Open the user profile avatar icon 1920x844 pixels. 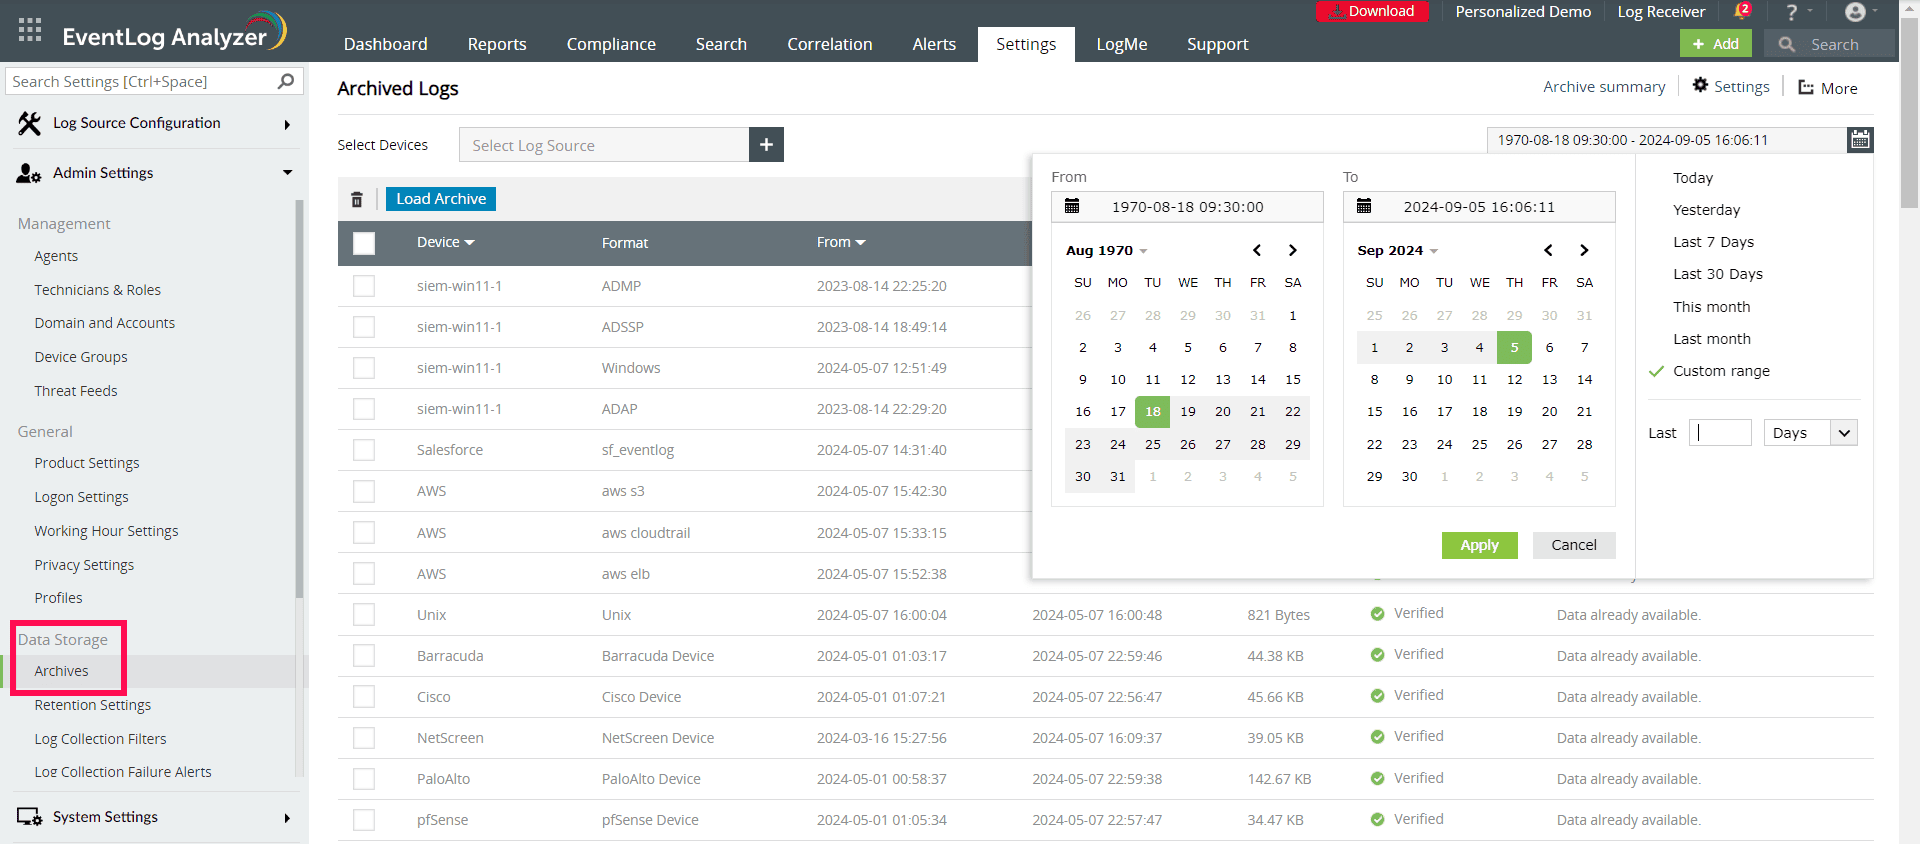[x=1855, y=12]
